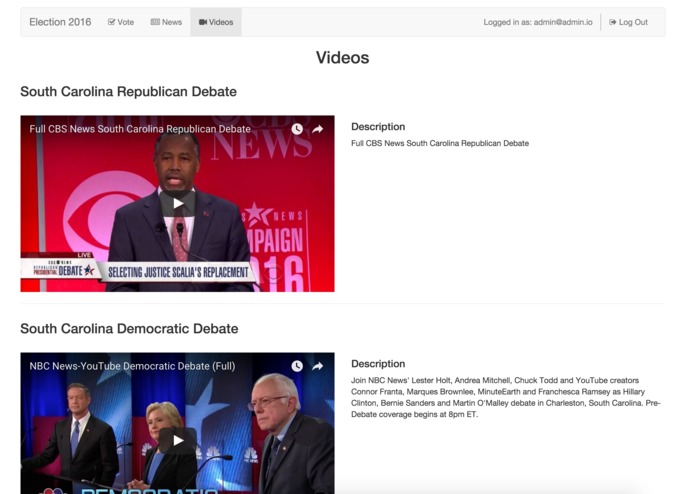Open the News tab
The width and height of the screenshot is (695, 494).
point(166,22)
